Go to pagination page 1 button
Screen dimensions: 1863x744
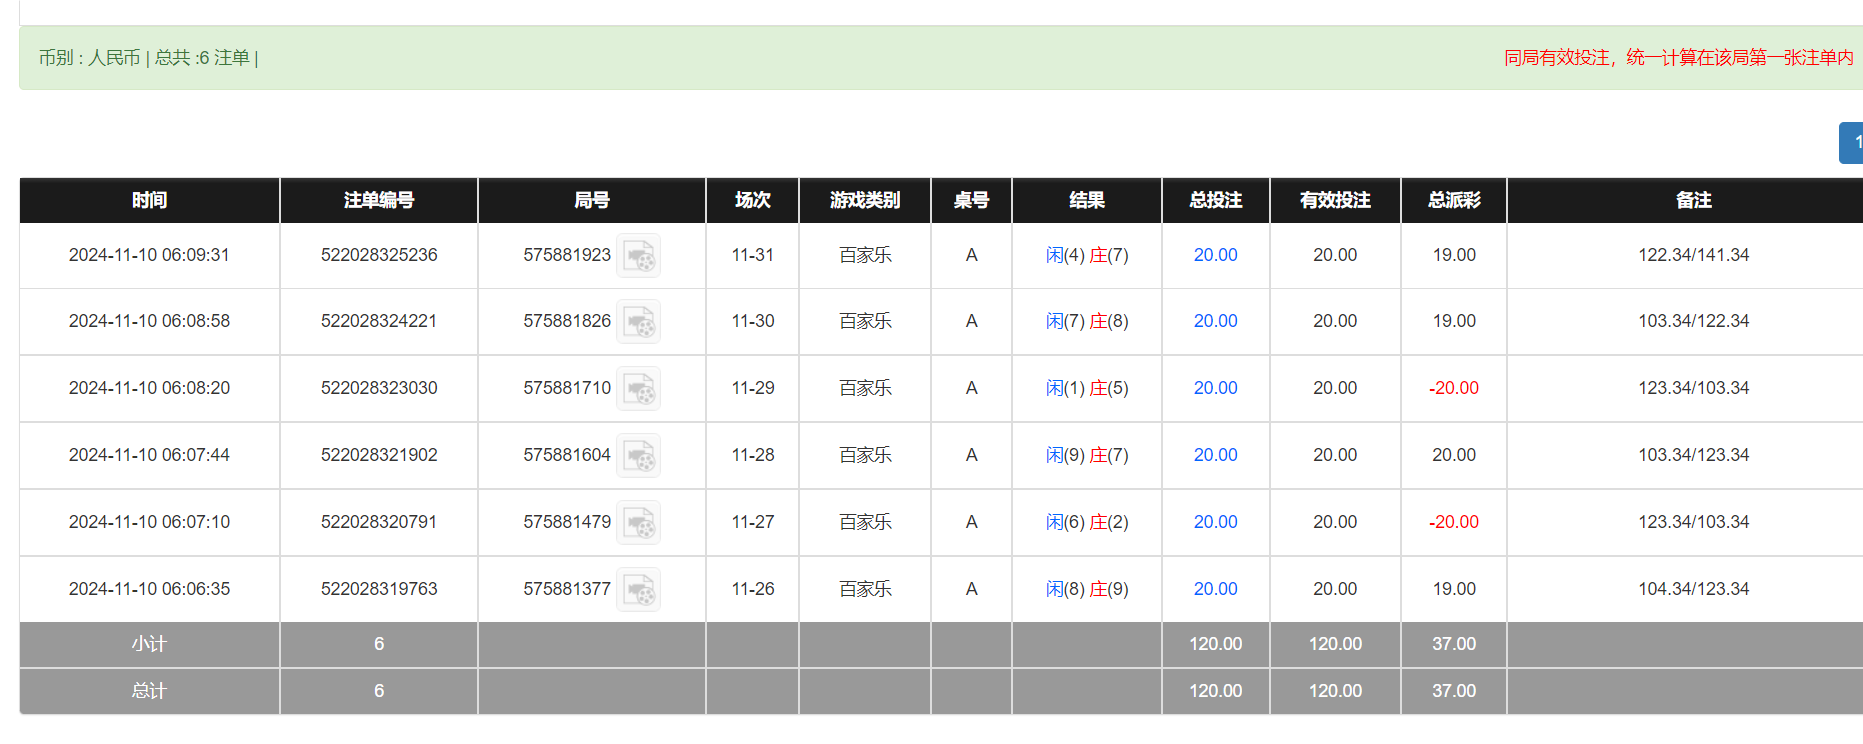click(x=1853, y=143)
